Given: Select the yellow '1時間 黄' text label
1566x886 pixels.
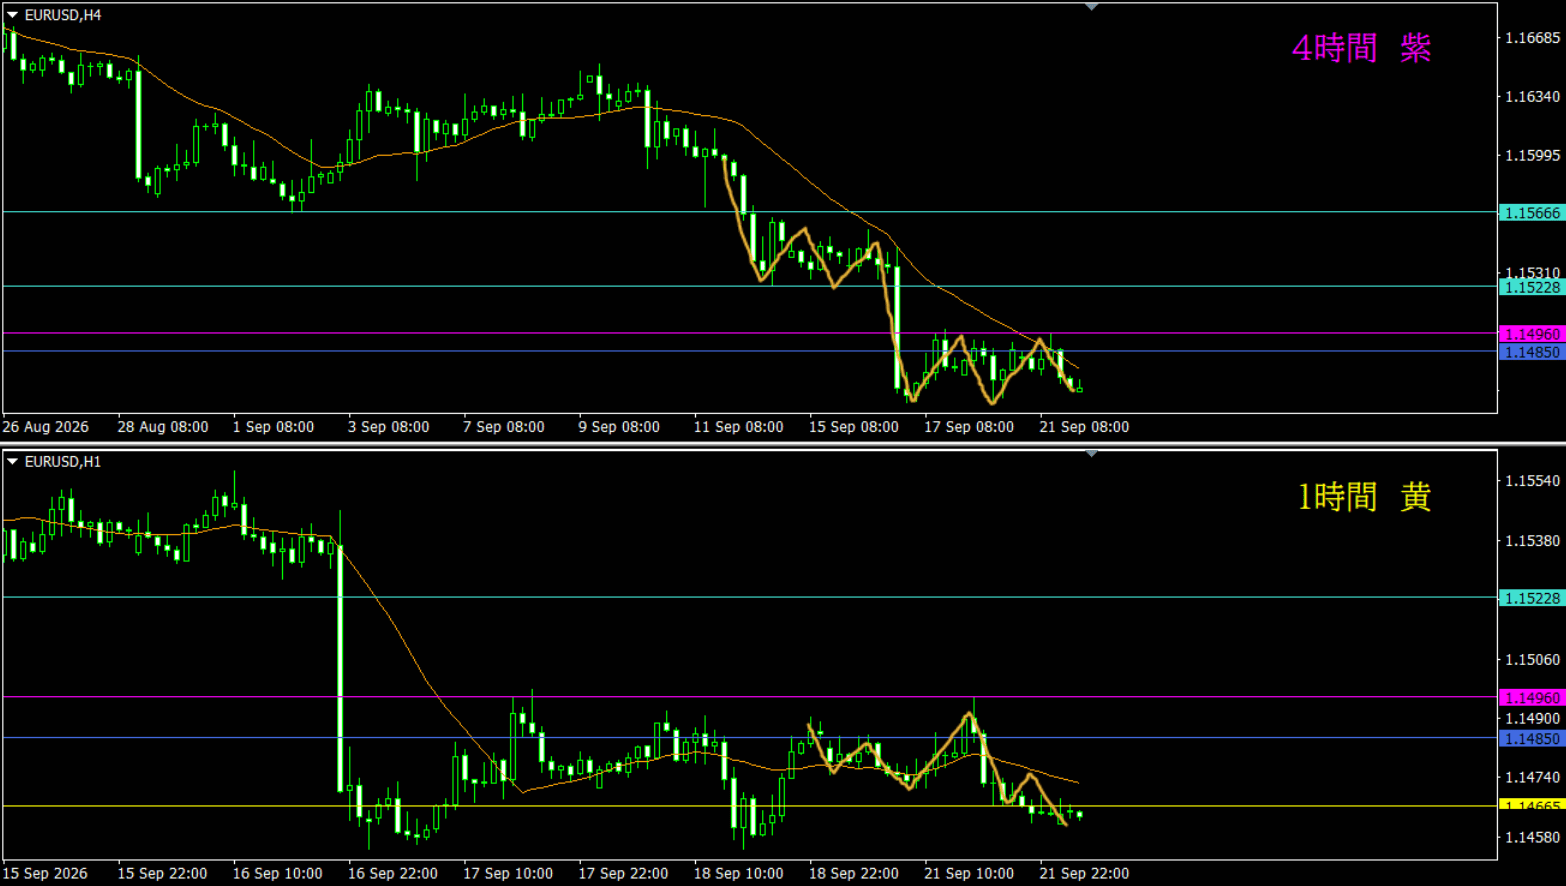Looking at the screenshot, I should coord(1364,496).
